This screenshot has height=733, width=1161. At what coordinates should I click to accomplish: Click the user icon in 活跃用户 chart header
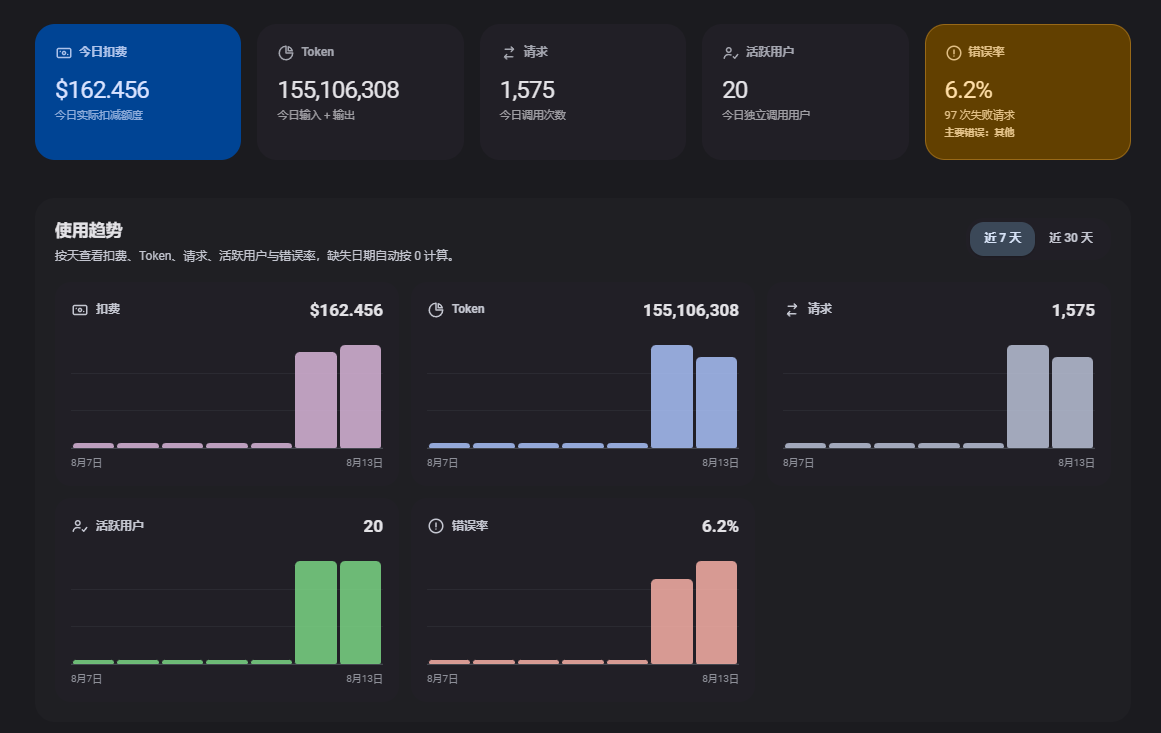tap(80, 526)
